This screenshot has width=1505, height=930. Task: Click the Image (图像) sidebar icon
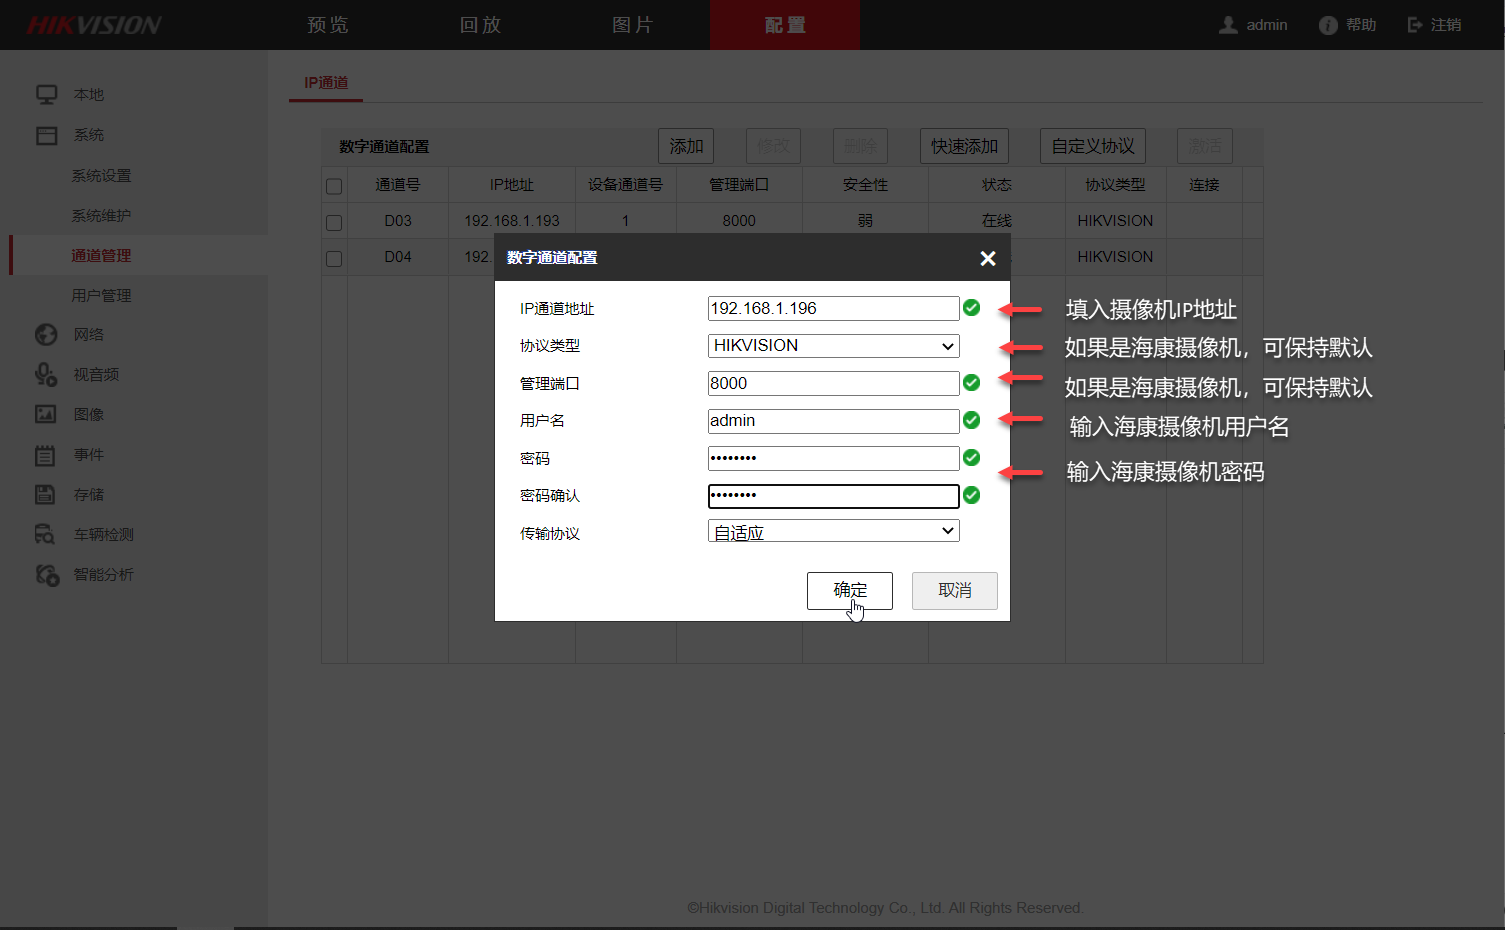point(46,414)
